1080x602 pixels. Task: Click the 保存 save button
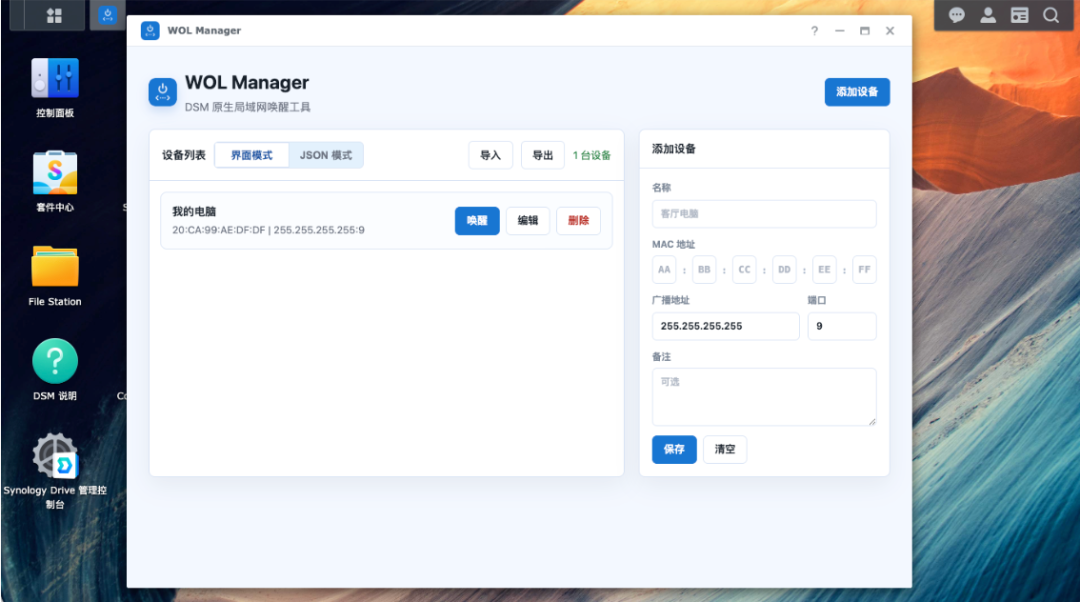click(x=674, y=449)
